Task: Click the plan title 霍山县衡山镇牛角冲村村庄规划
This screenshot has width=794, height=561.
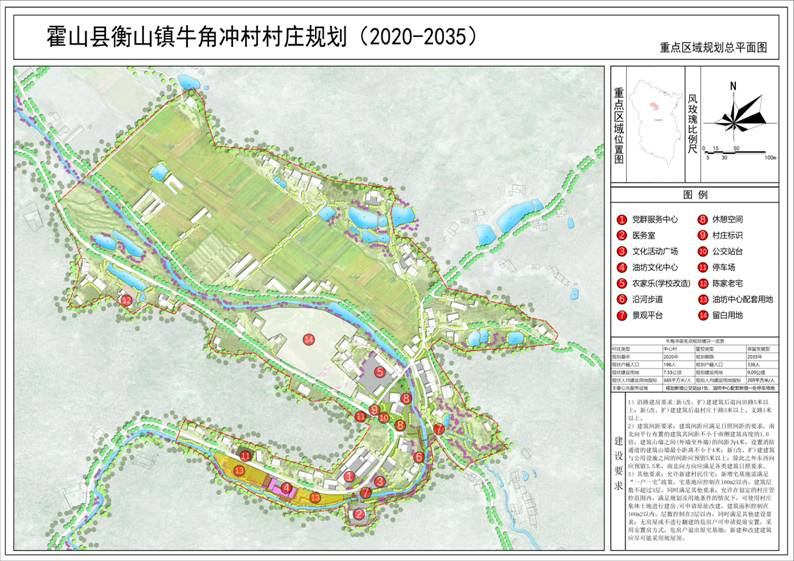Action: [198, 37]
